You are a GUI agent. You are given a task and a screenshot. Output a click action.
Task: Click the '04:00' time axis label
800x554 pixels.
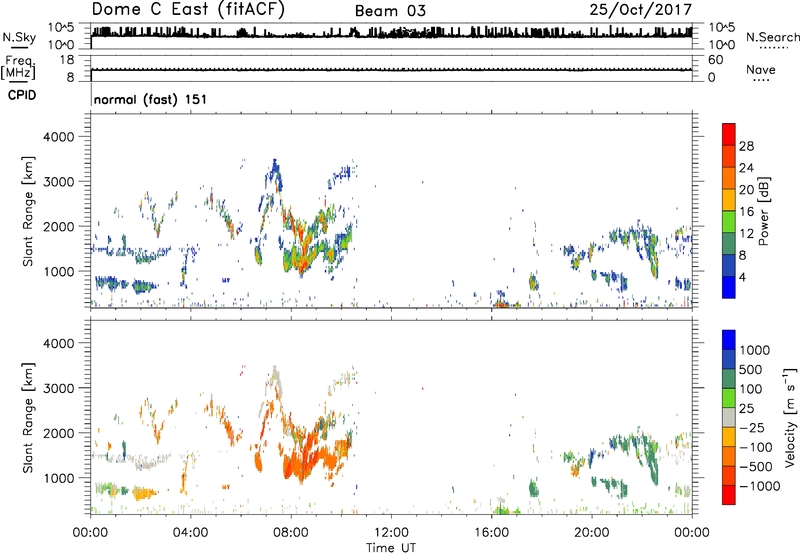click(x=190, y=533)
